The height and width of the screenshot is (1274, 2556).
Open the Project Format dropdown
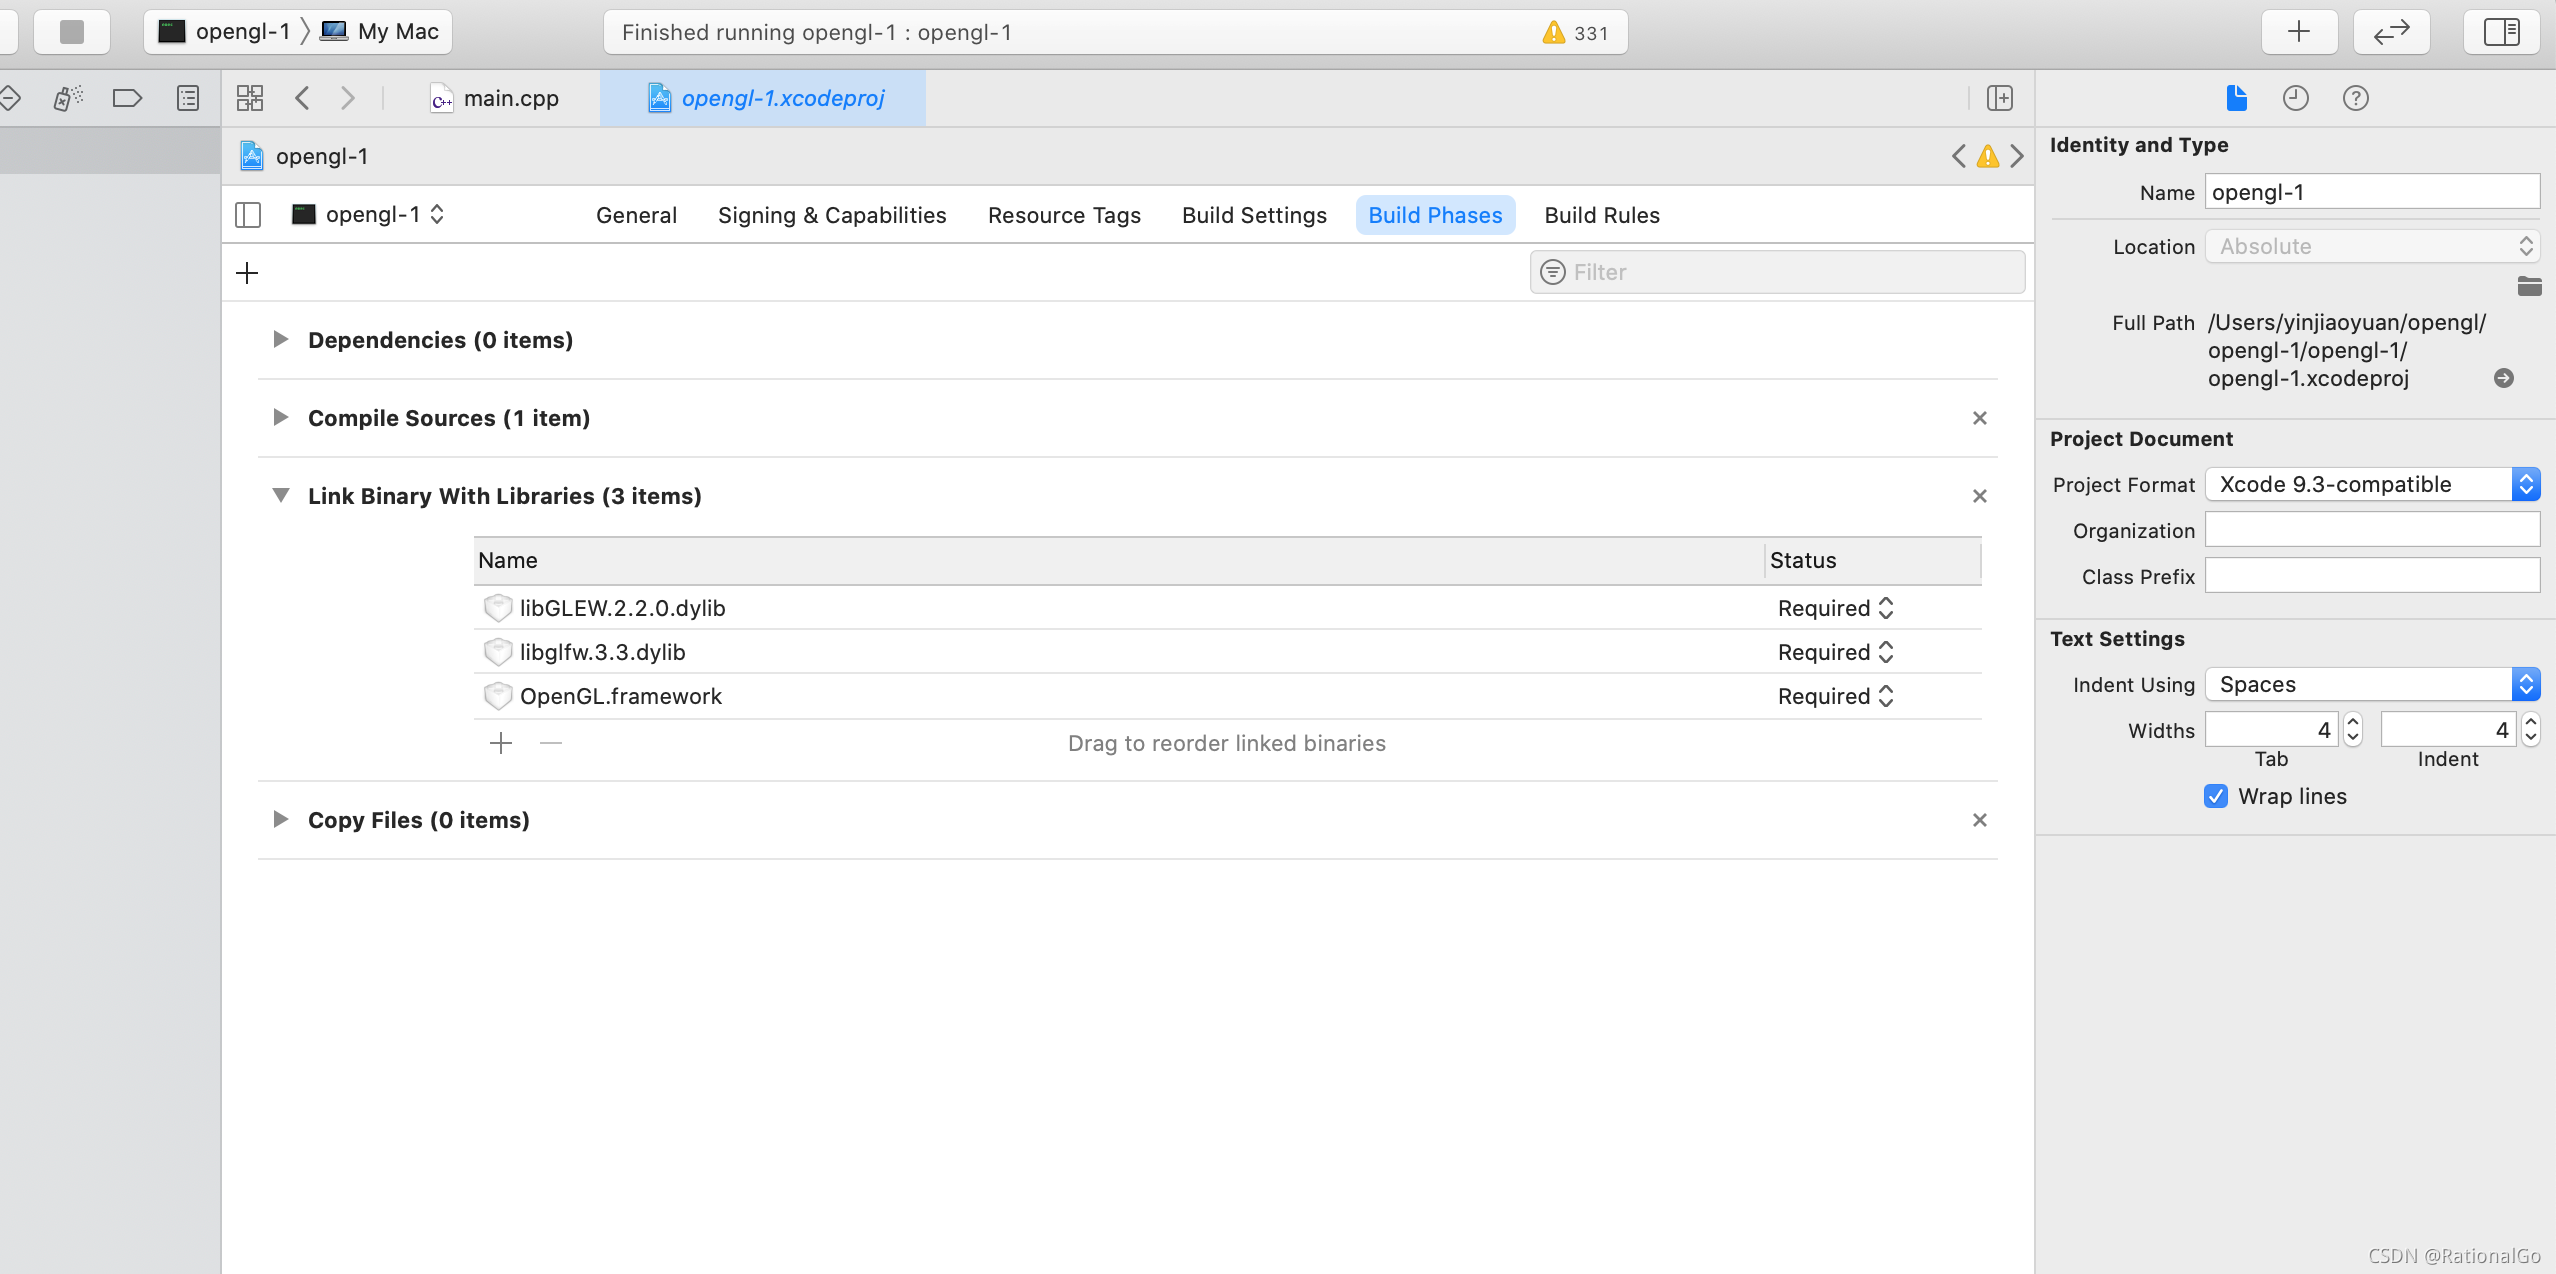2372,485
